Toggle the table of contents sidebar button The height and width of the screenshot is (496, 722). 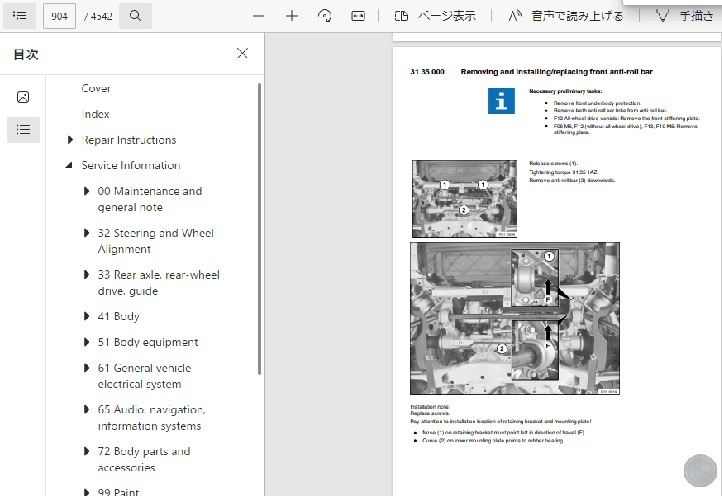point(19,16)
